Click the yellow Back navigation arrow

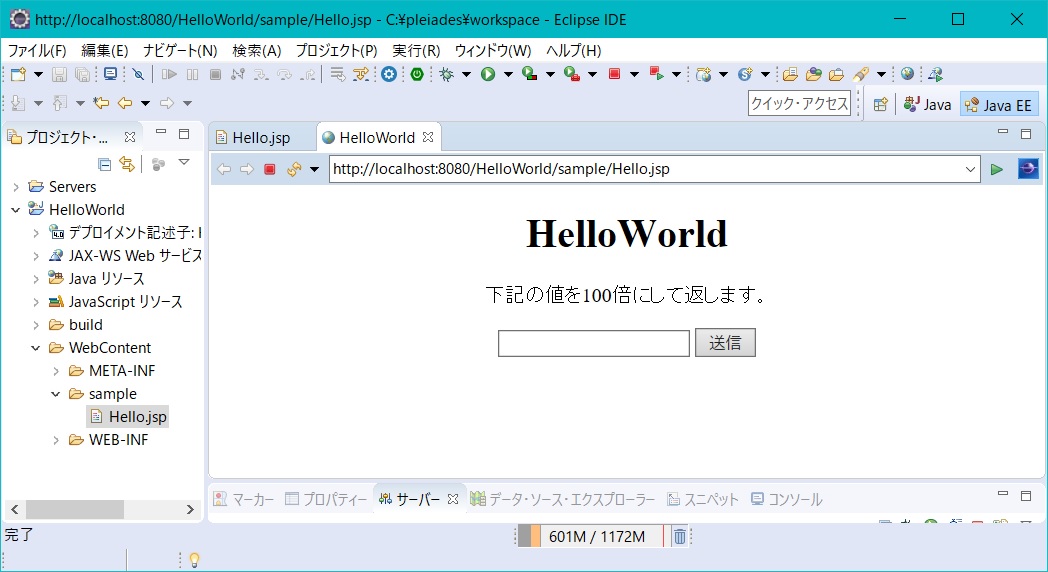(x=125, y=103)
